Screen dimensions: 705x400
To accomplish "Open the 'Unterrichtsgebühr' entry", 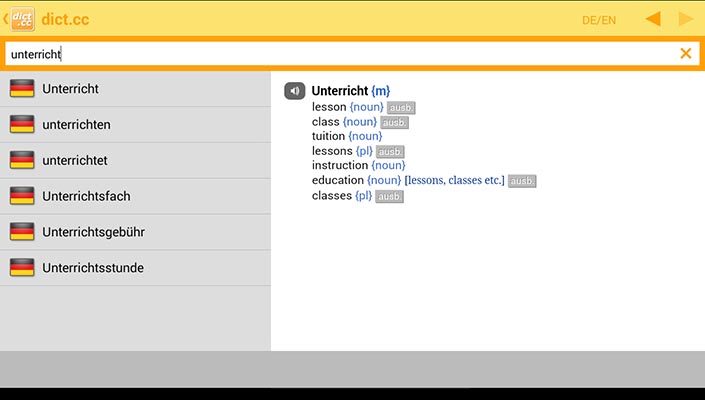I will (x=94, y=232).
